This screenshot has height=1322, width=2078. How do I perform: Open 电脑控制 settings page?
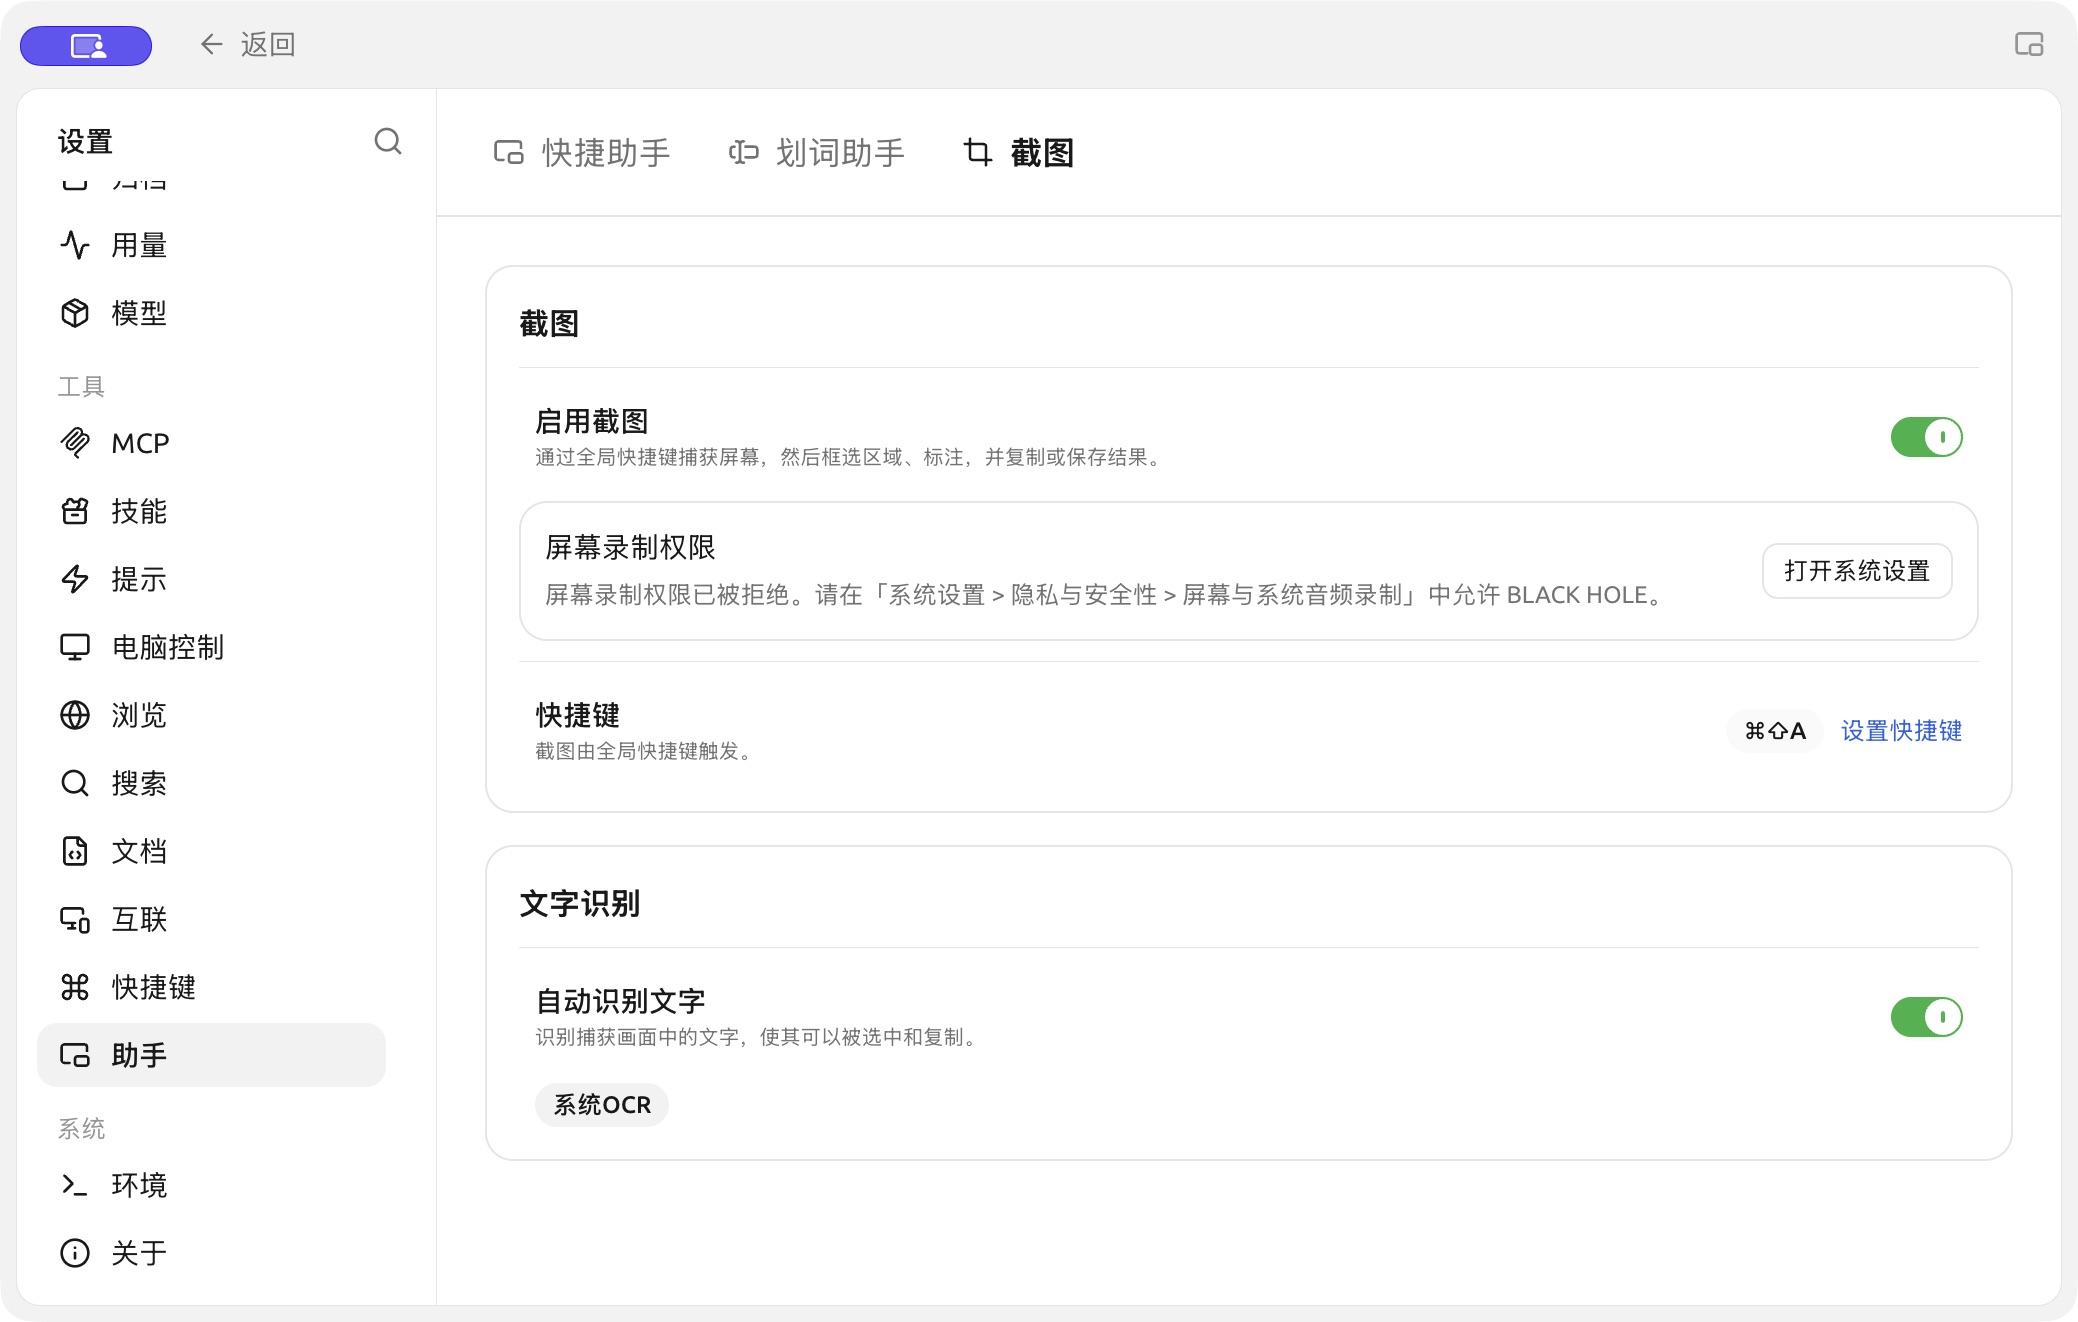211,647
